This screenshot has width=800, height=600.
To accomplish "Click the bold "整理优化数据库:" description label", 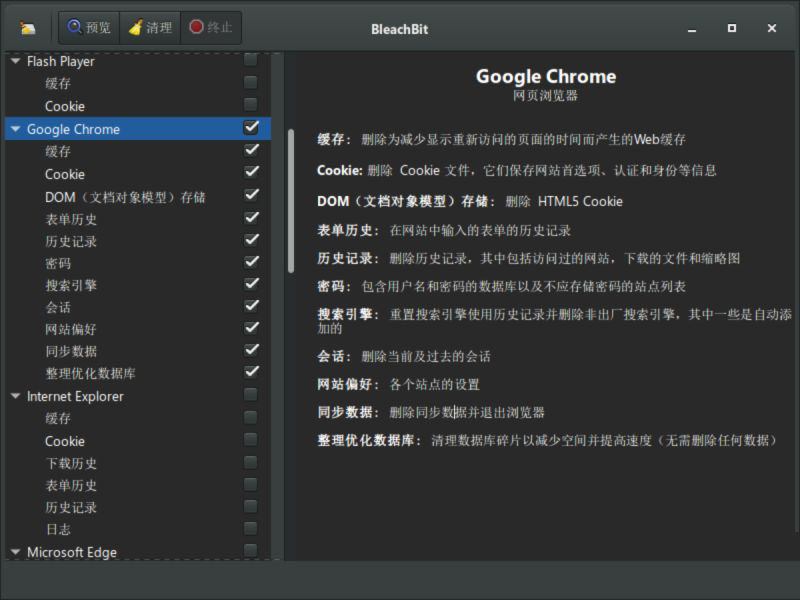I will pos(369,440).
